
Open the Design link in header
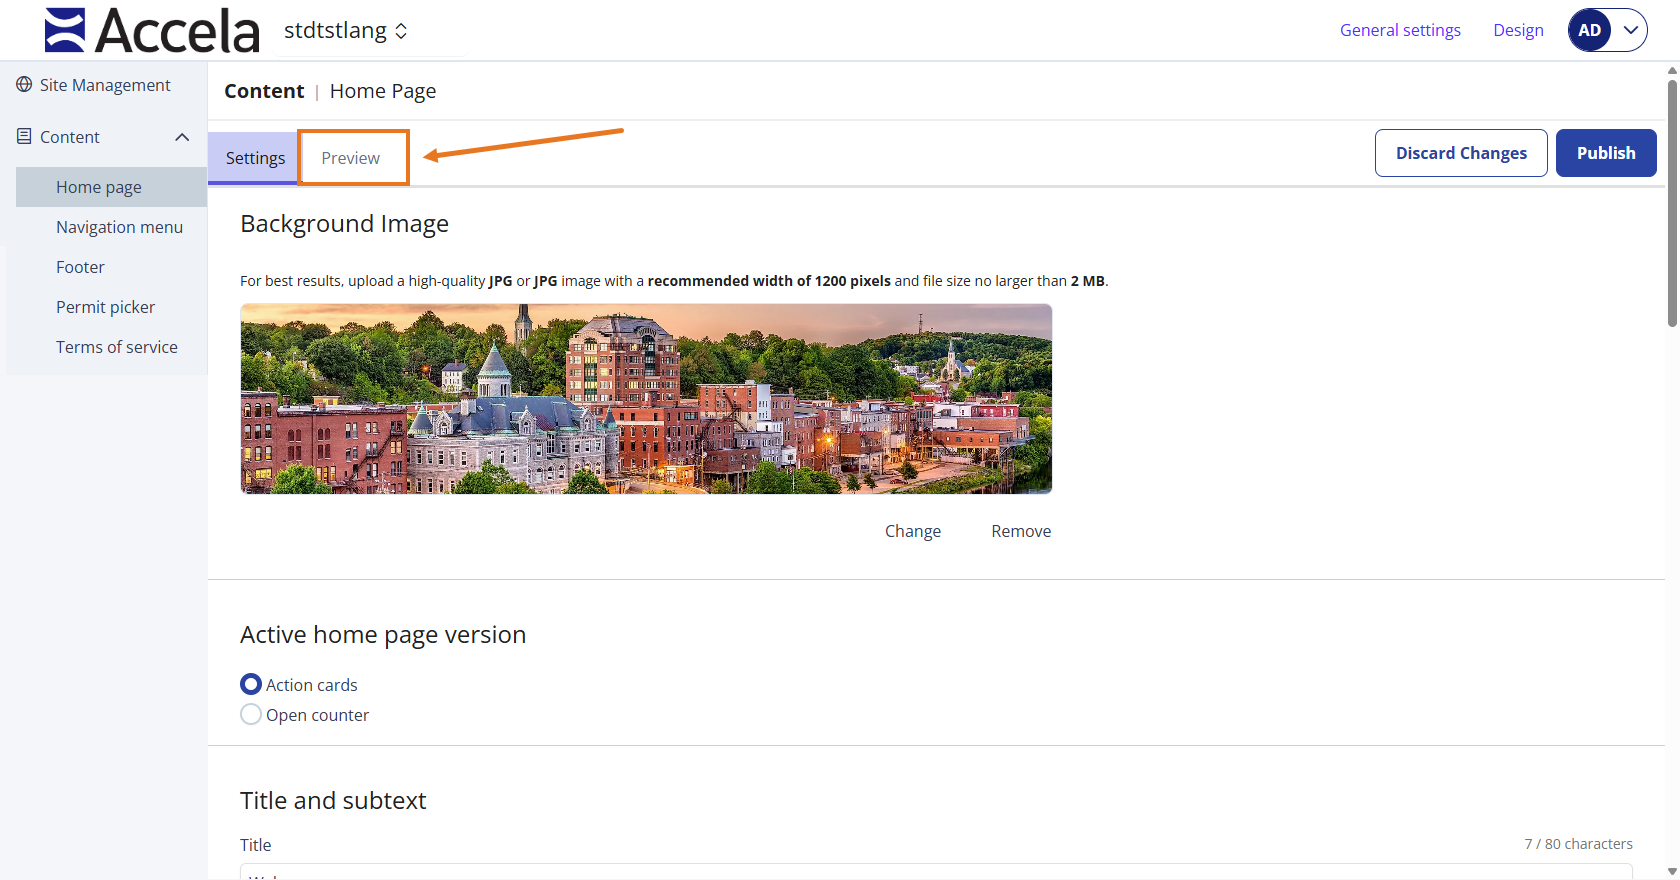(x=1518, y=30)
